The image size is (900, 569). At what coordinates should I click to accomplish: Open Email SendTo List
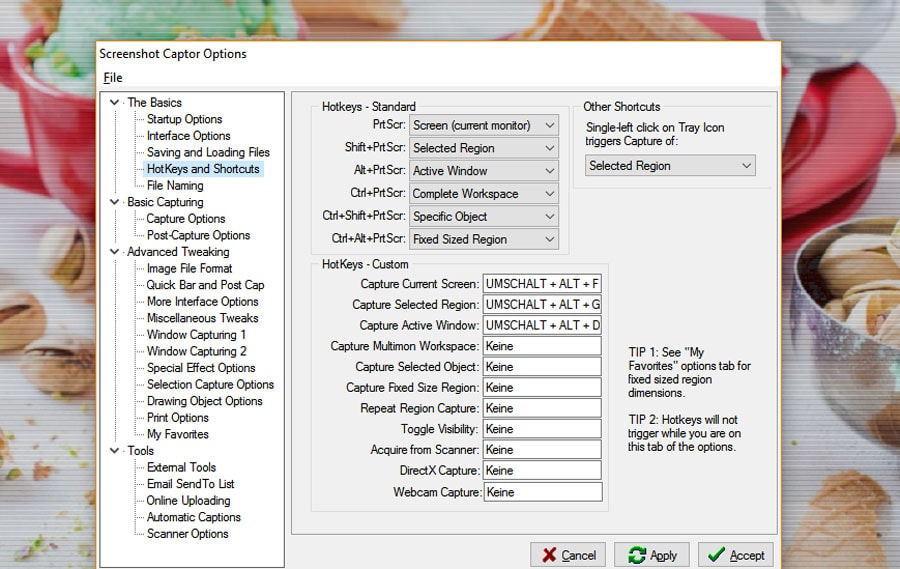190,484
